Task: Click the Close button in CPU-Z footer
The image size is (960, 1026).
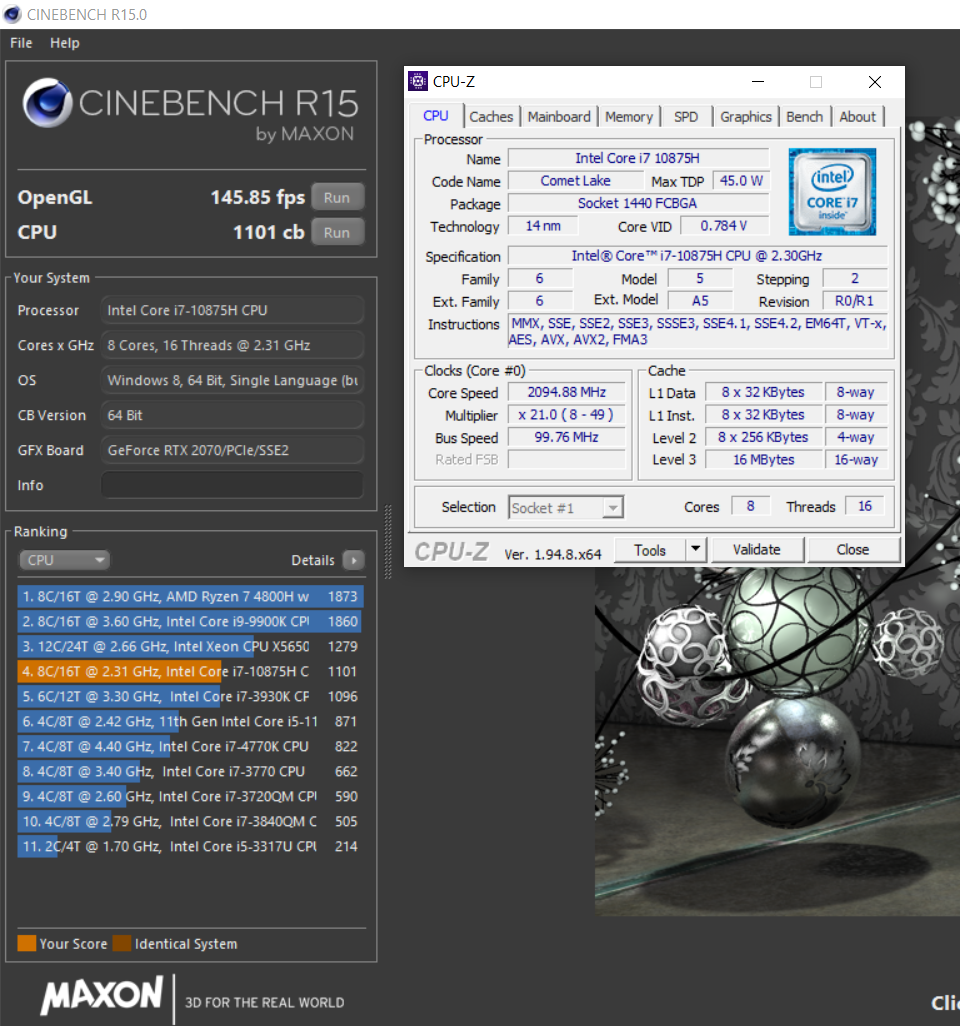Action: [853, 550]
